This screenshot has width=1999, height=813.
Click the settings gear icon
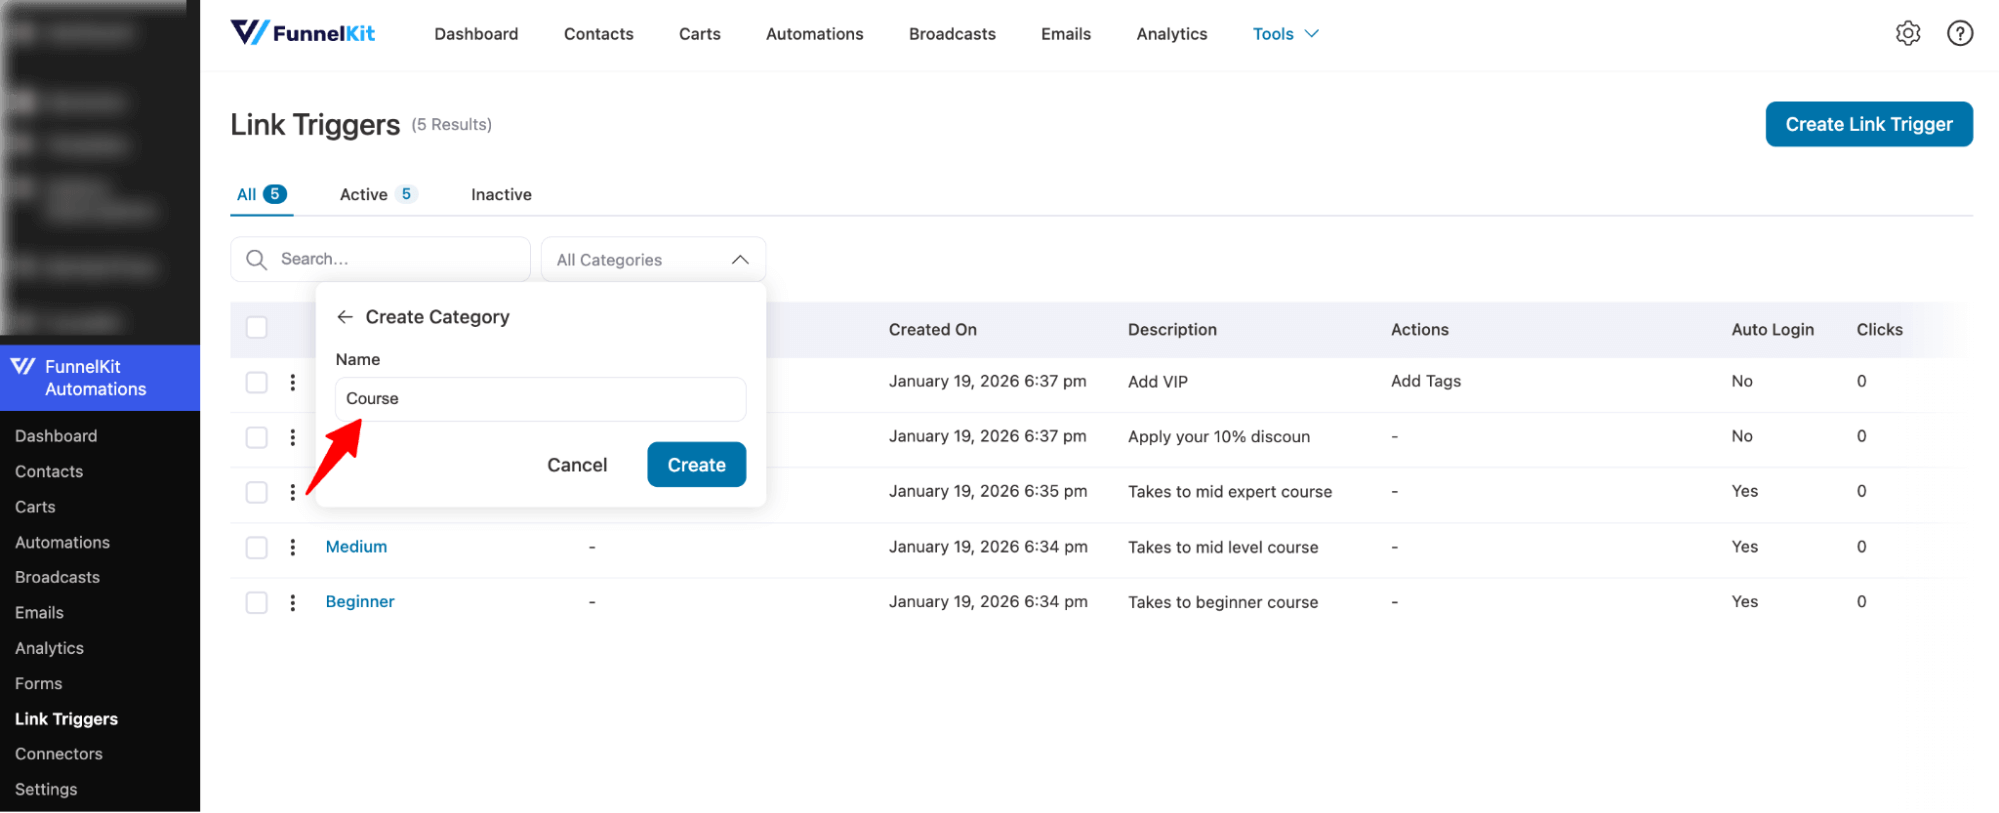point(1907,34)
